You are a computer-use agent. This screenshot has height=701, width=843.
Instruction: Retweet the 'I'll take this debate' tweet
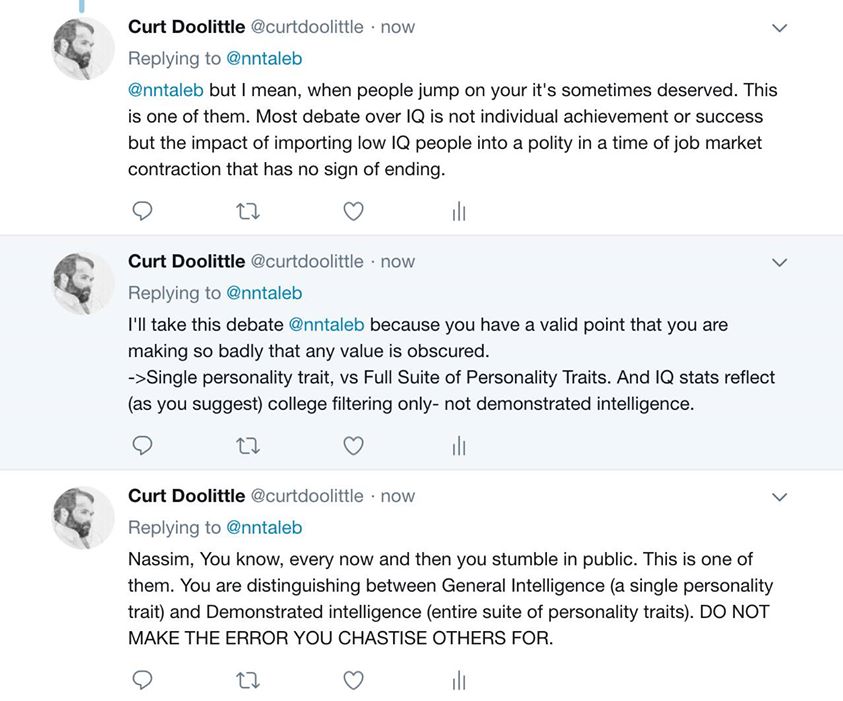(247, 446)
